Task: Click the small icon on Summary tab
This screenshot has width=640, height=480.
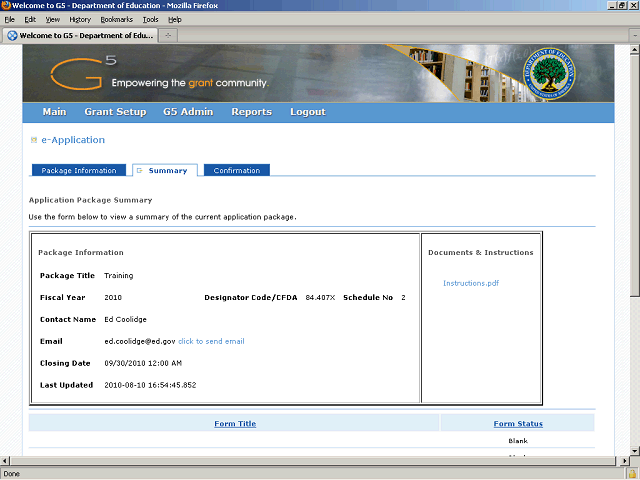Action: click(x=140, y=171)
